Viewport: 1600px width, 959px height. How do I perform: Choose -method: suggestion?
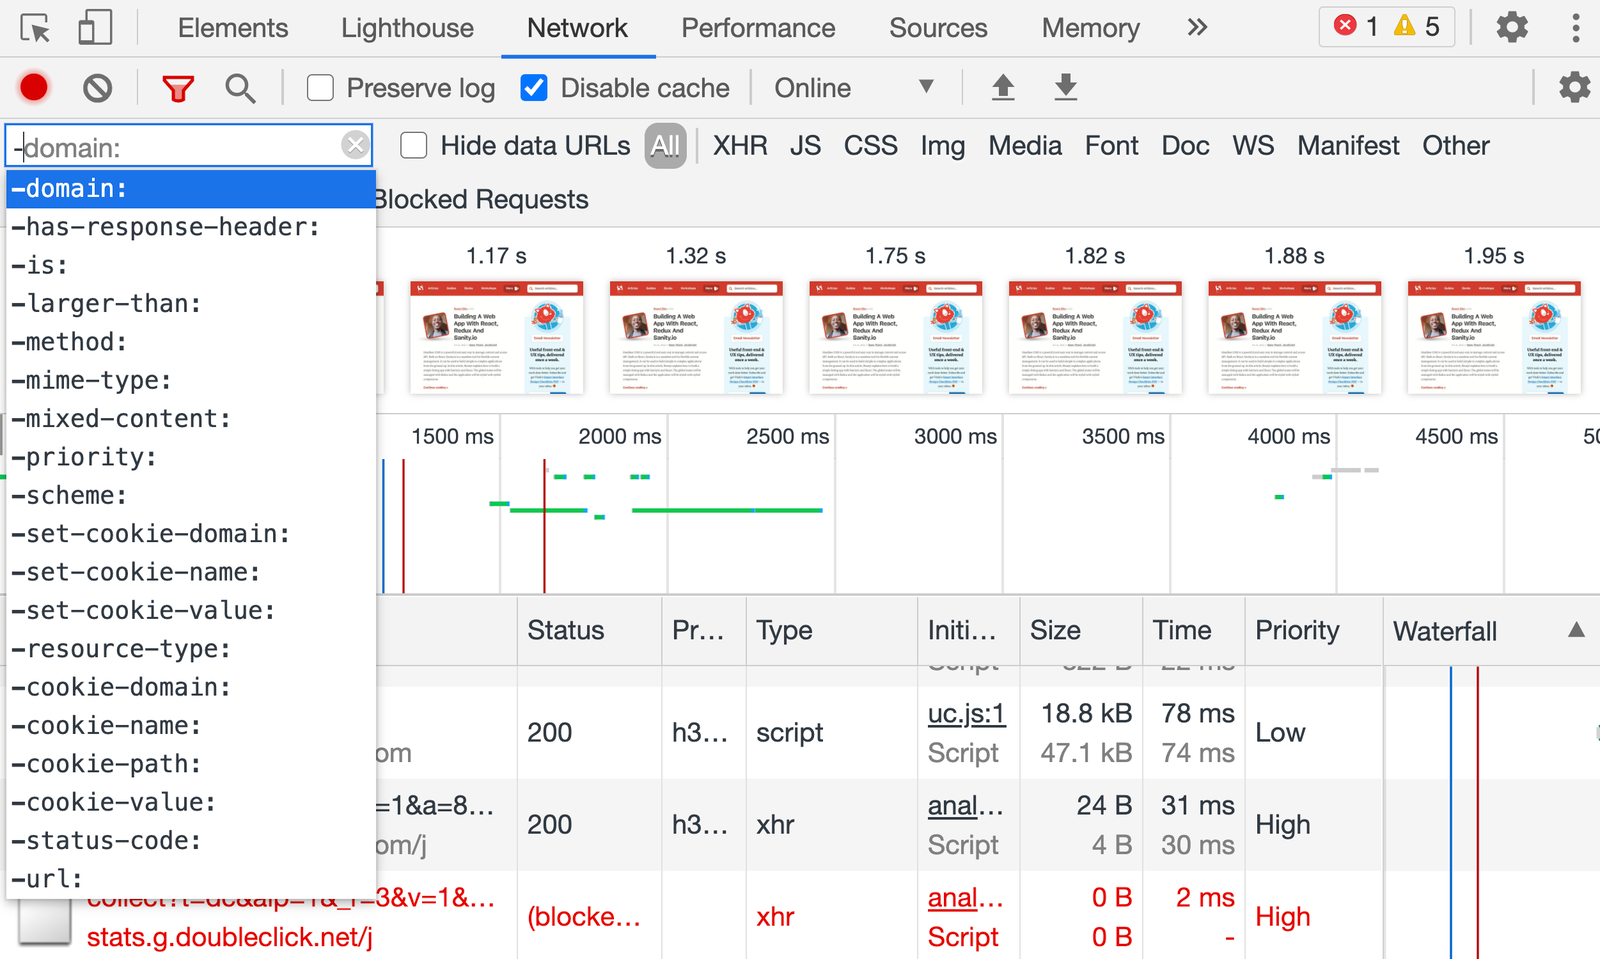point(191,342)
